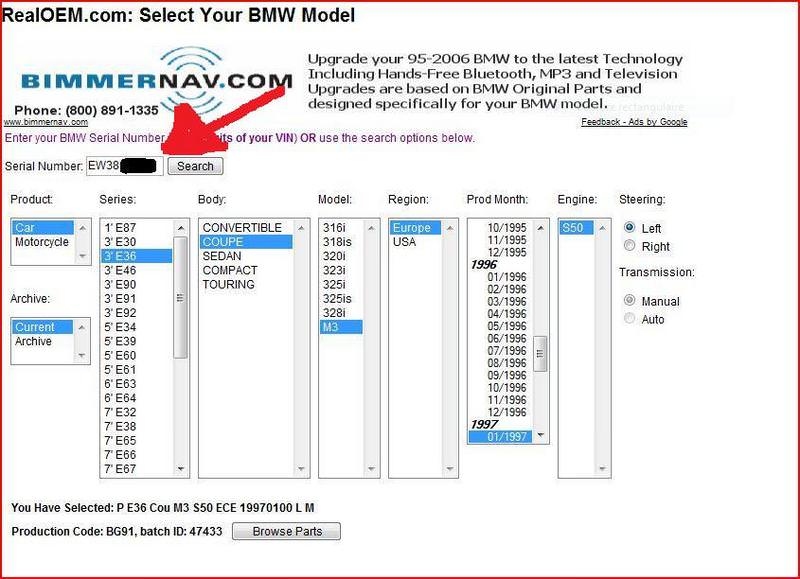Select 7' E38 in the Series list
This screenshot has width=800, height=579.
pos(137,426)
